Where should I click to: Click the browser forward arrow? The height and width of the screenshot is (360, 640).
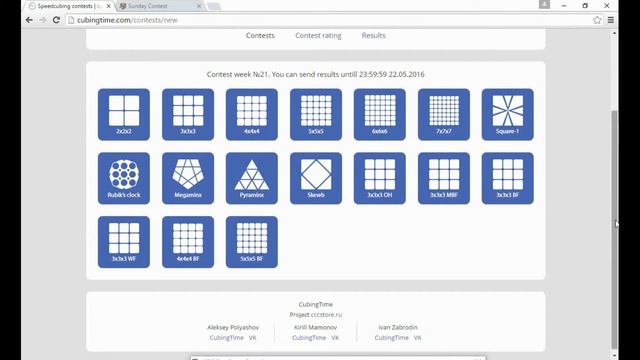42,20
